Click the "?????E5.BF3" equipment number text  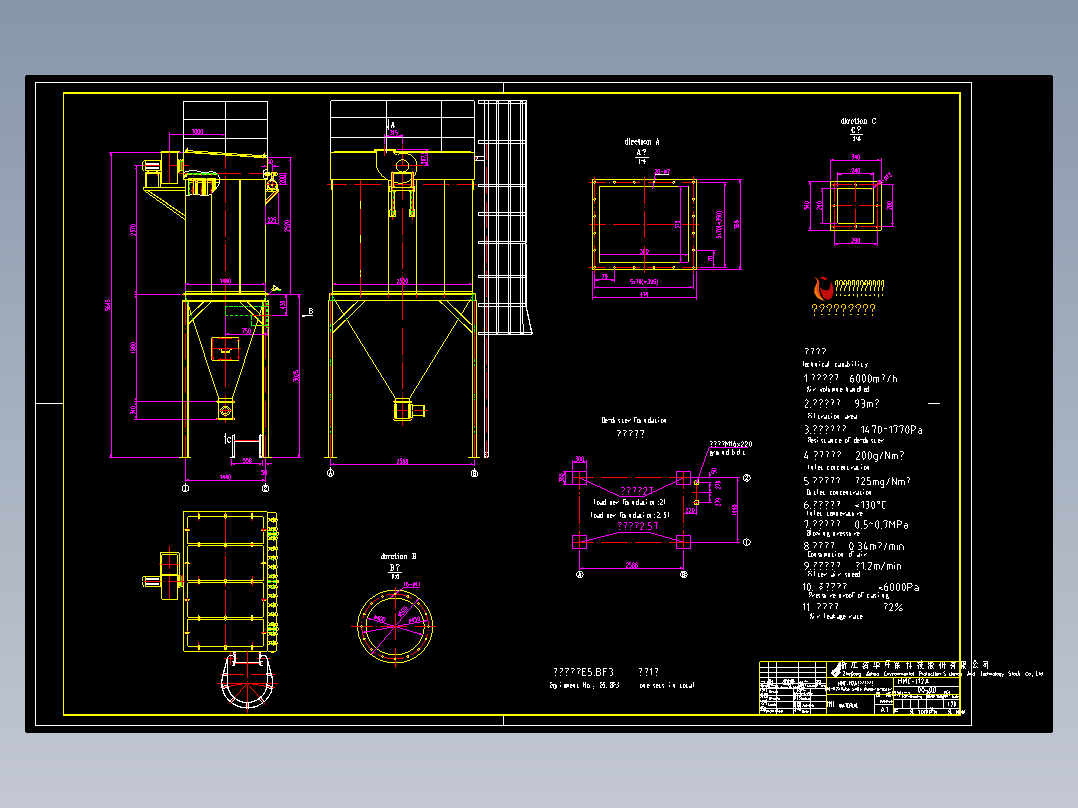click(583, 673)
